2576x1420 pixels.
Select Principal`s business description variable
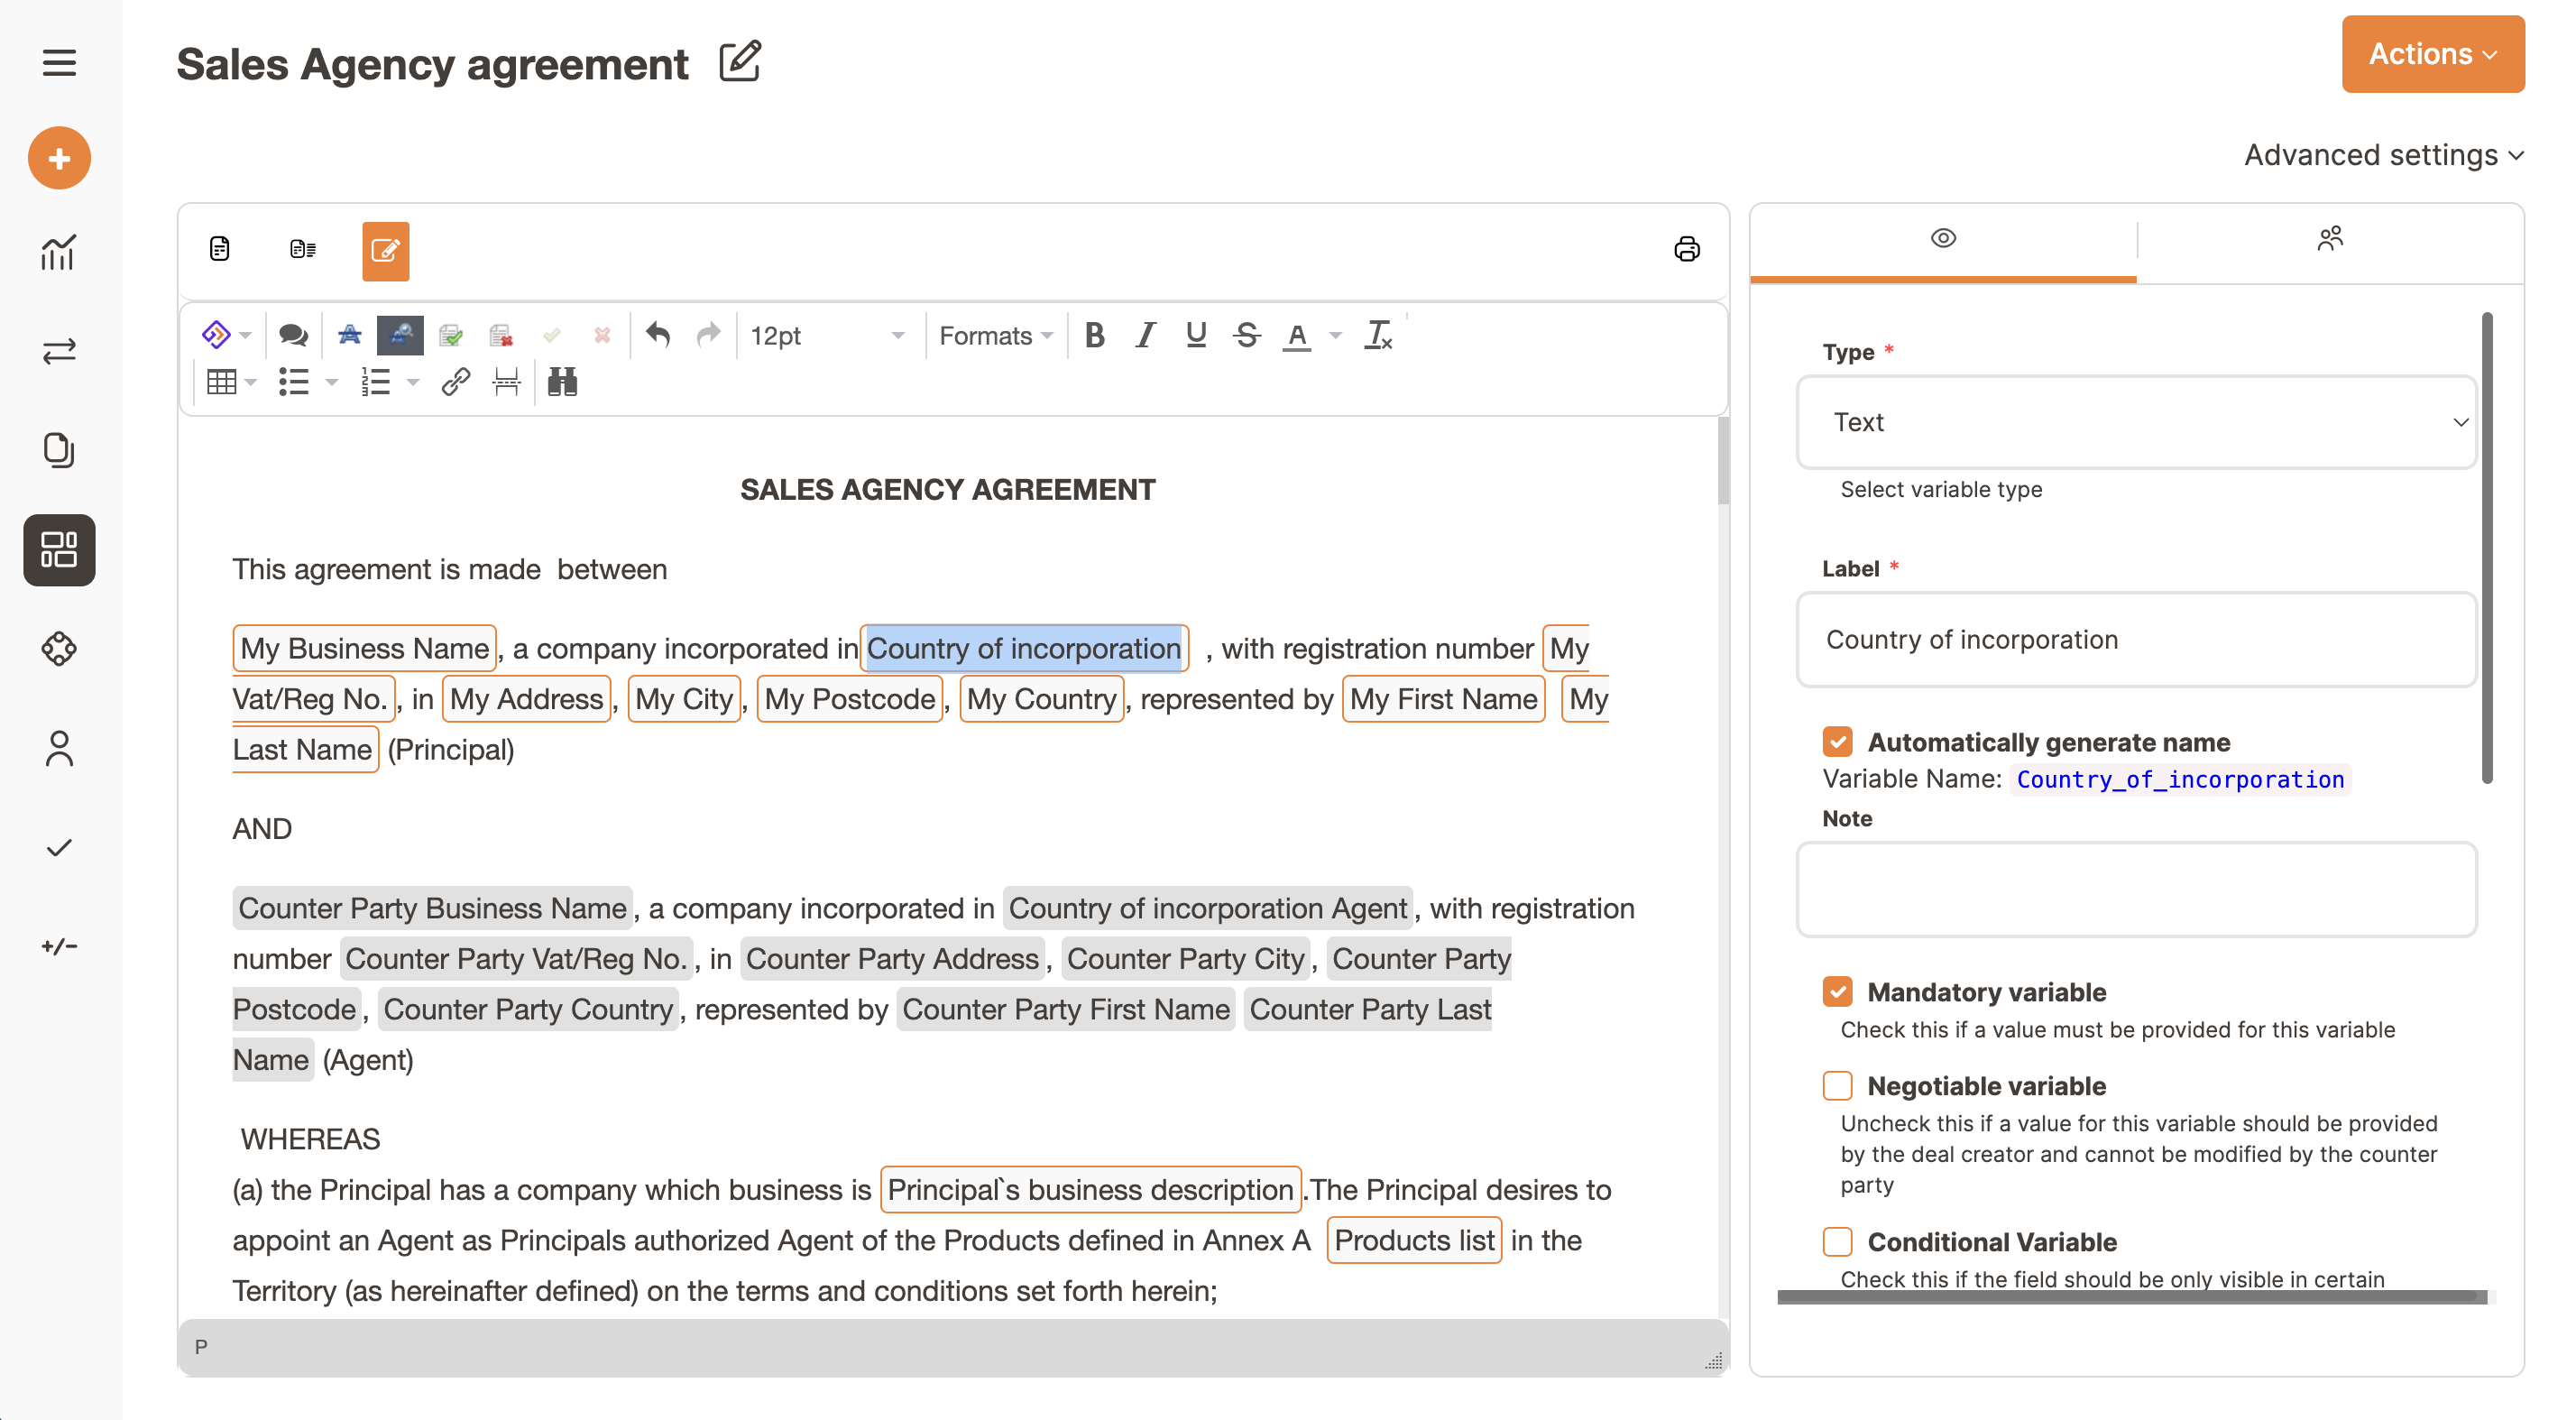click(x=1090, y=1190)
